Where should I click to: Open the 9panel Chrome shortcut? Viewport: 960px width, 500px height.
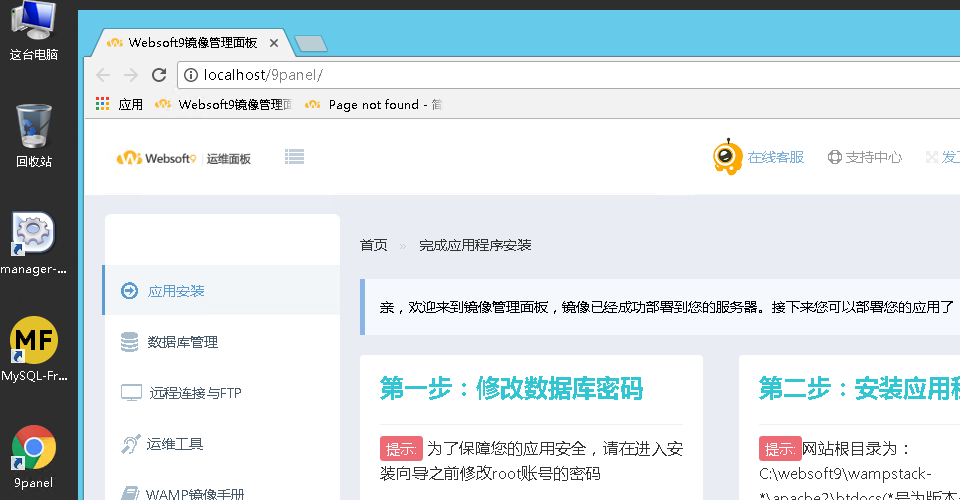34,457
